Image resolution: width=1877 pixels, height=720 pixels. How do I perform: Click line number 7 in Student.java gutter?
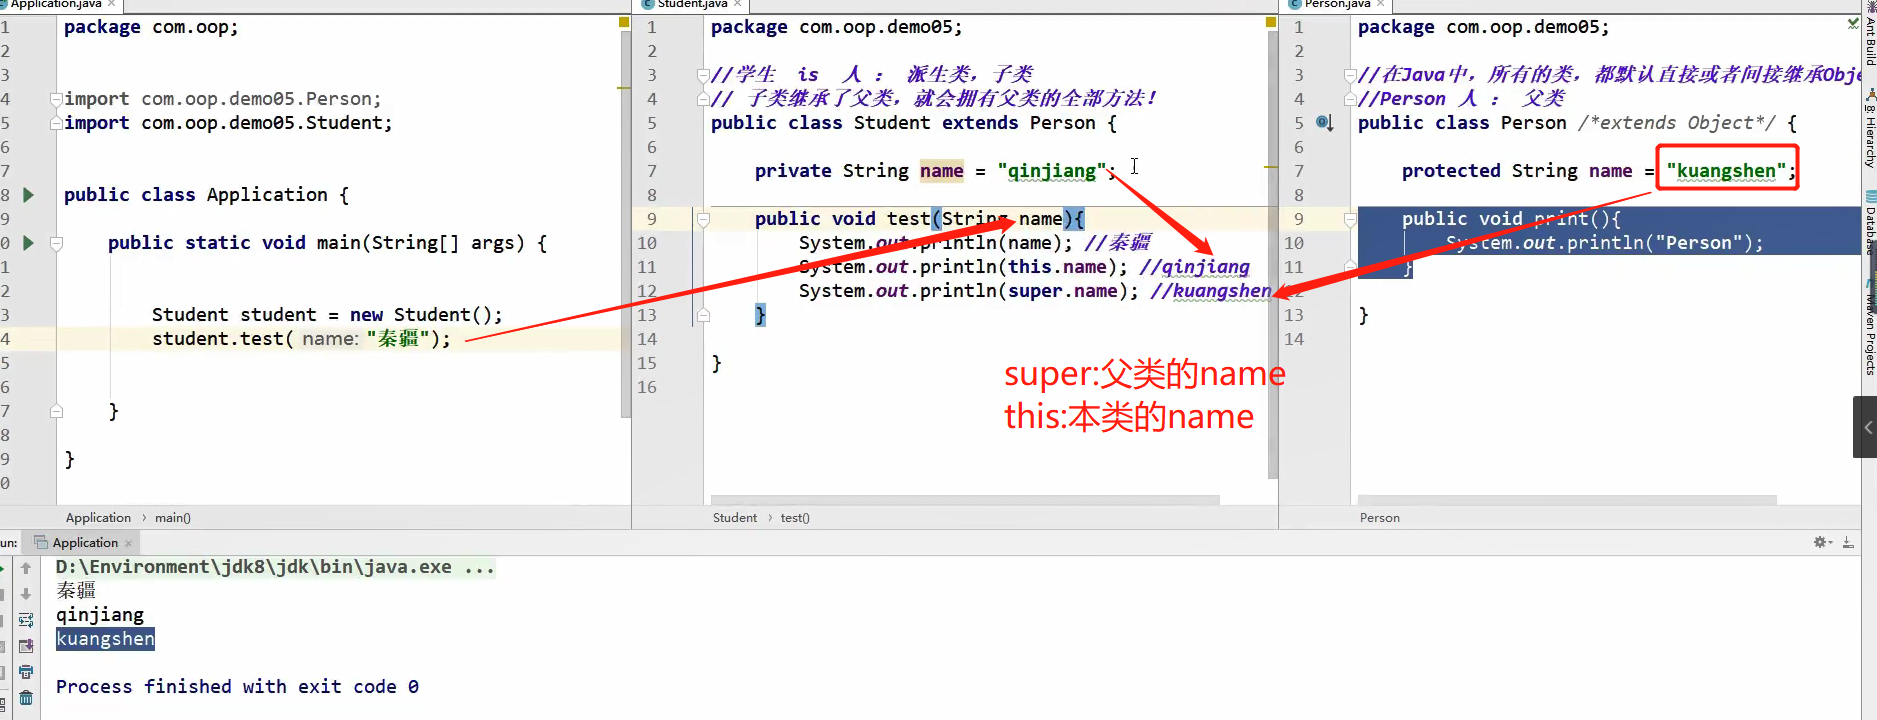coord(652,171)
